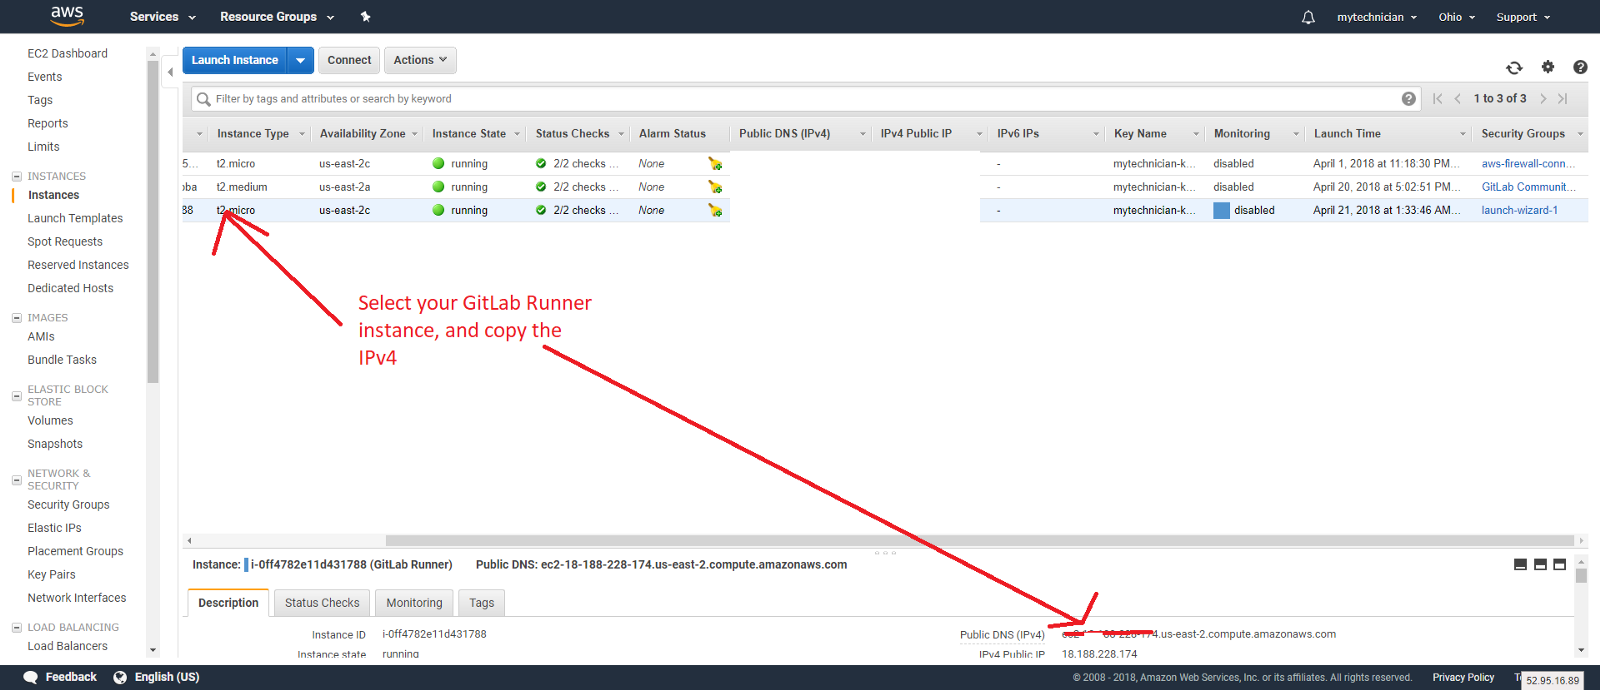
Task: Click the language globe icon
Action: [x=120, y=677]
